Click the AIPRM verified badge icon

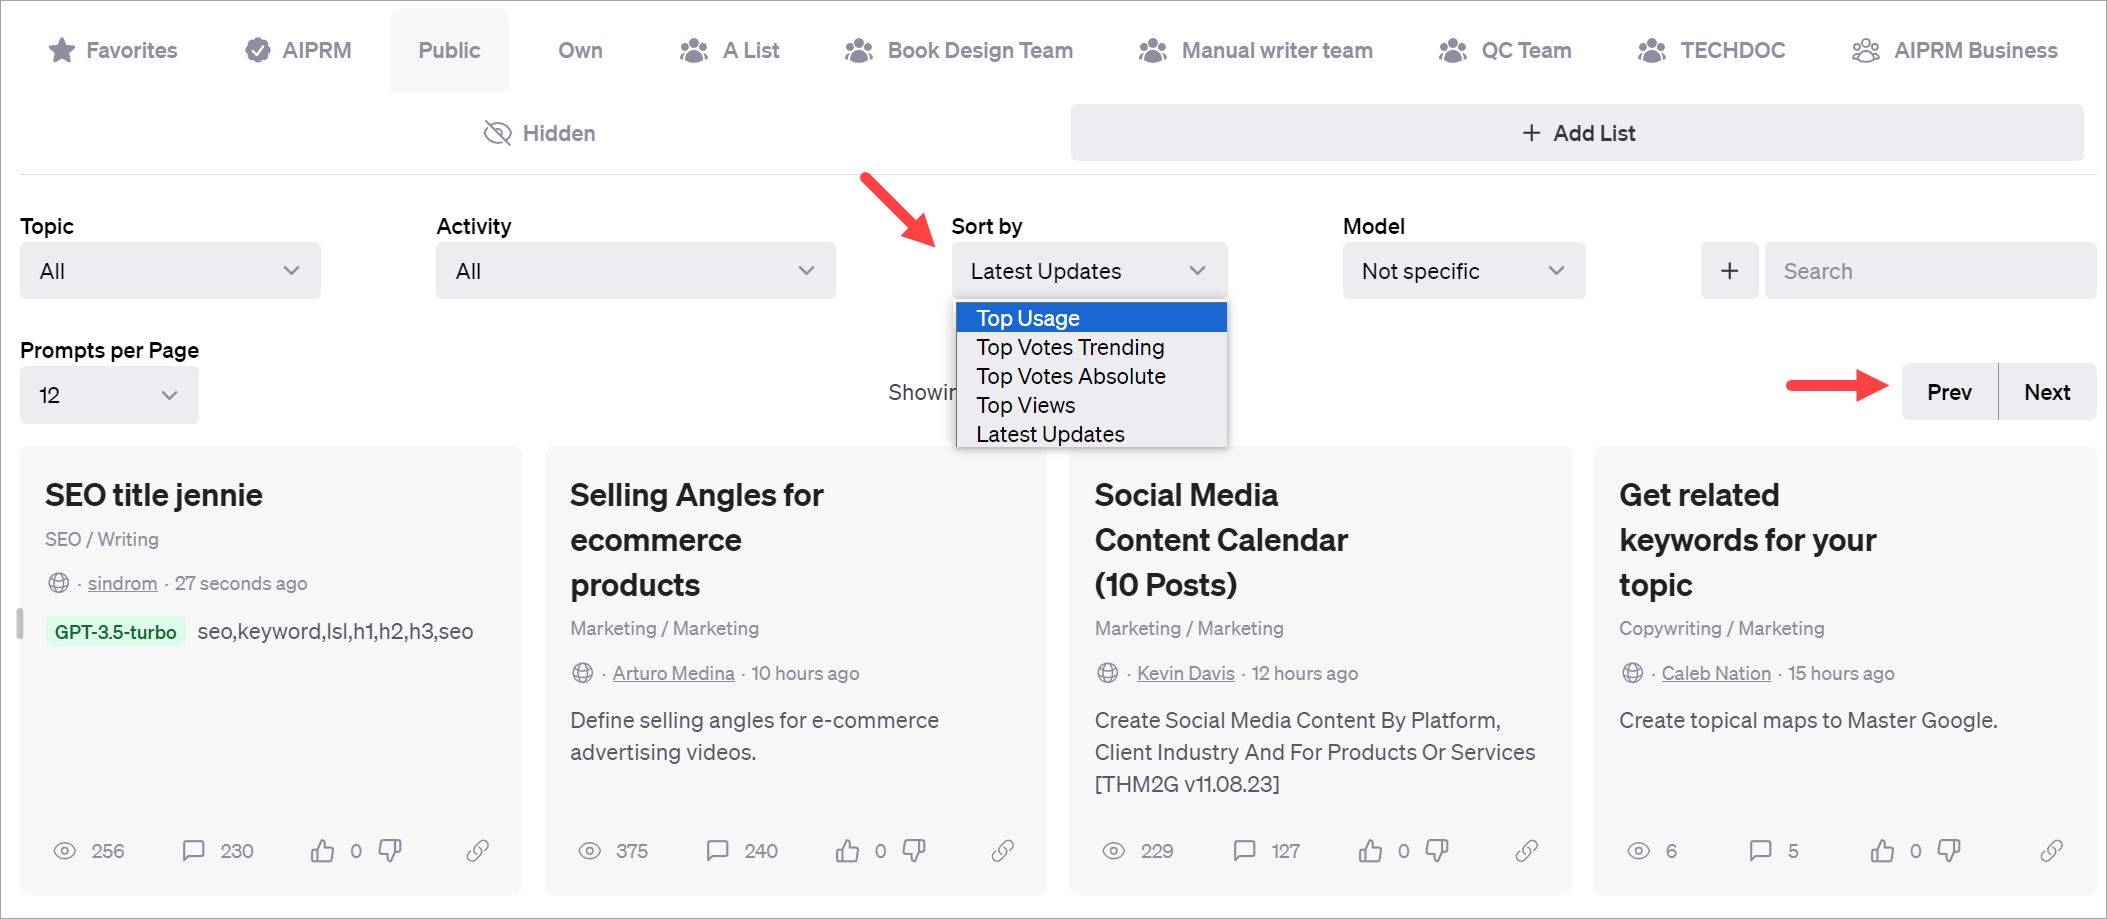click(255, 49)
